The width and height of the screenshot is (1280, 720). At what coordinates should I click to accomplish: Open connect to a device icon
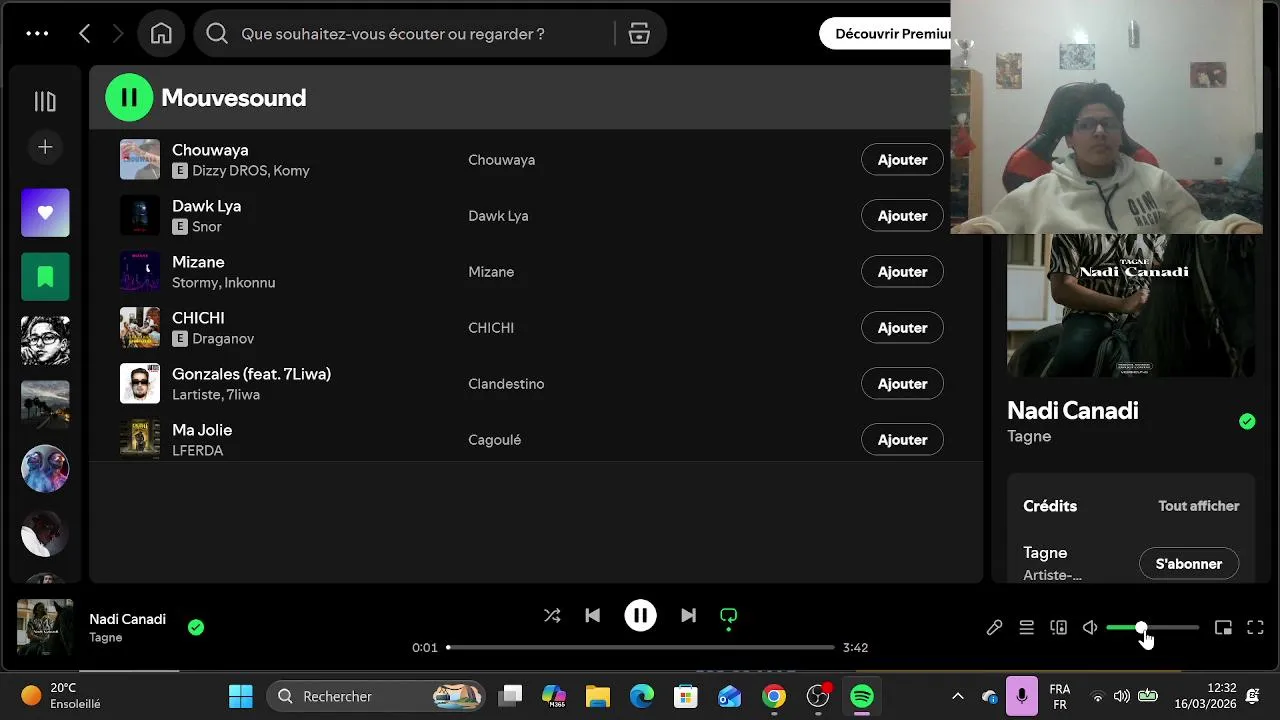tap(1058, 628)
